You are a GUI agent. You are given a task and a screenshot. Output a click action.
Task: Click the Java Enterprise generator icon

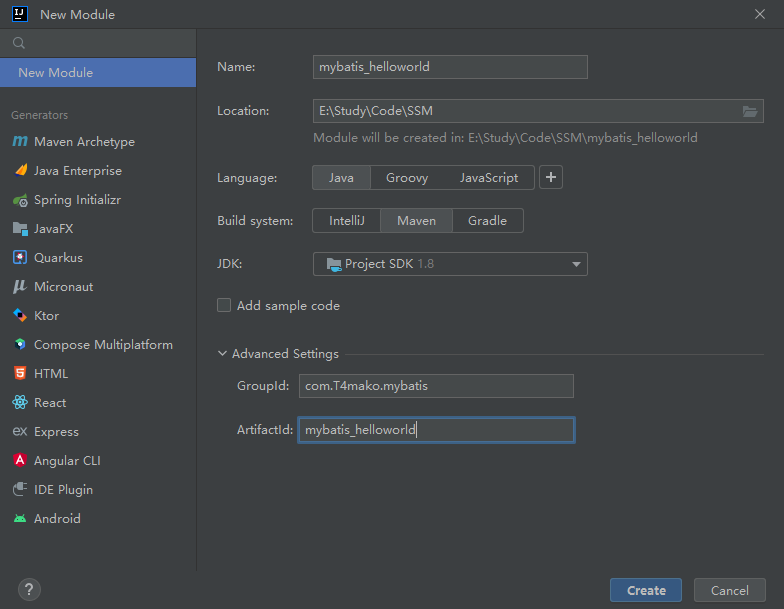[x=20, y=170]
